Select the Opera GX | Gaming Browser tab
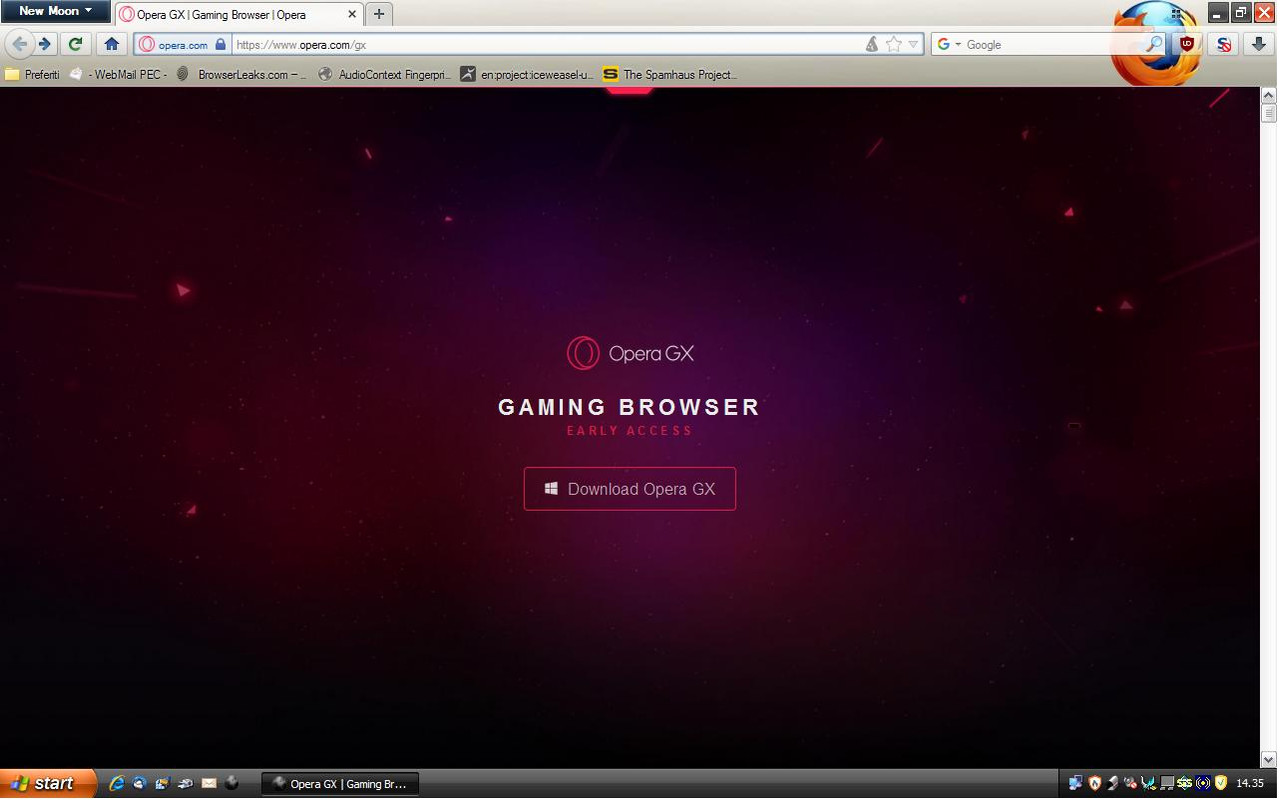The height and width of the screenshot is (800, 1280). [x=238, y=15]
